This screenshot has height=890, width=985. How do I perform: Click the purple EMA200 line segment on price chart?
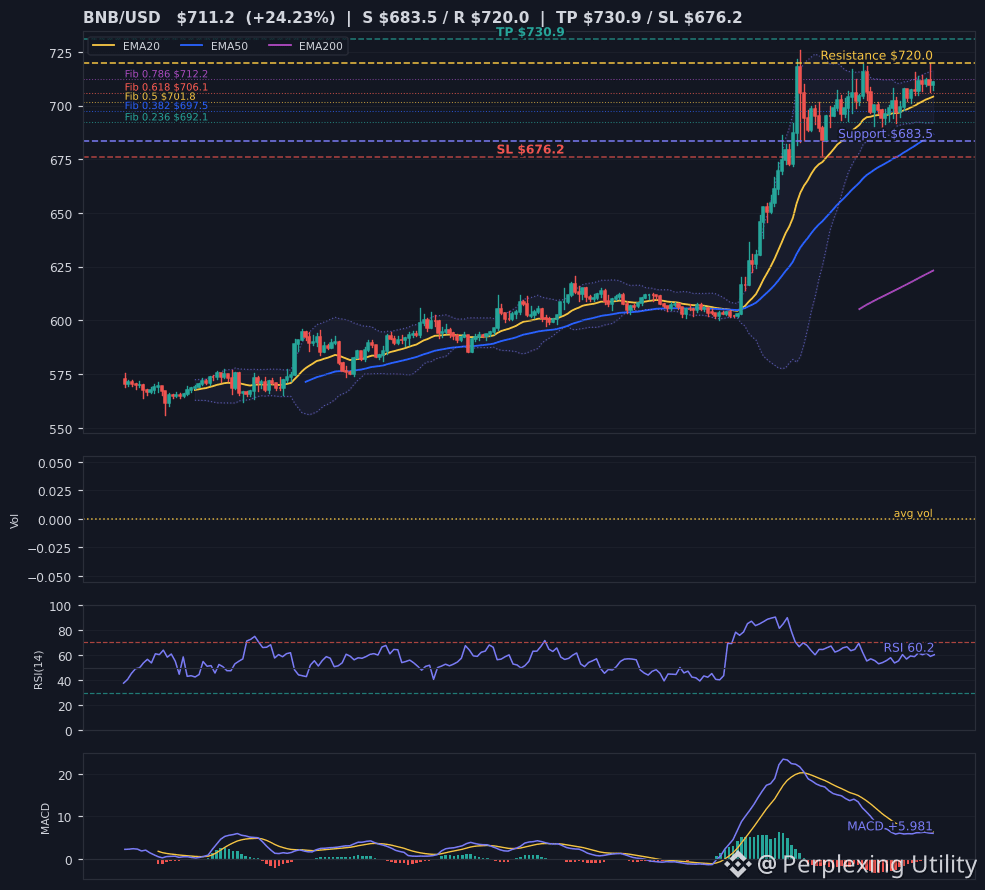point(896,290)
